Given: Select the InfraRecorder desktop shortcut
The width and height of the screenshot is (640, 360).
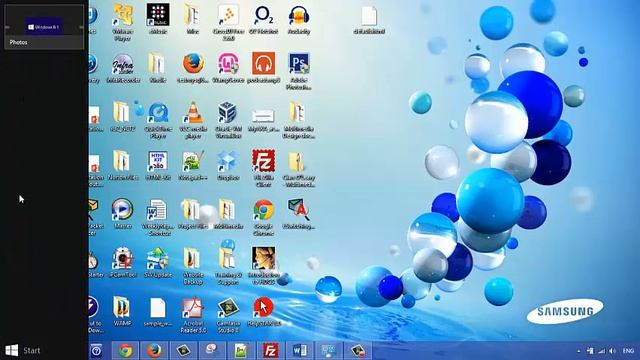Looking at the screenshot, I should tap(123, 68).
